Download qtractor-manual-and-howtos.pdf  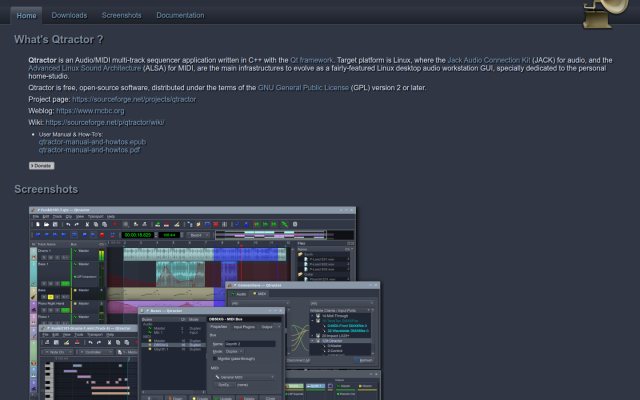[89, 150]
